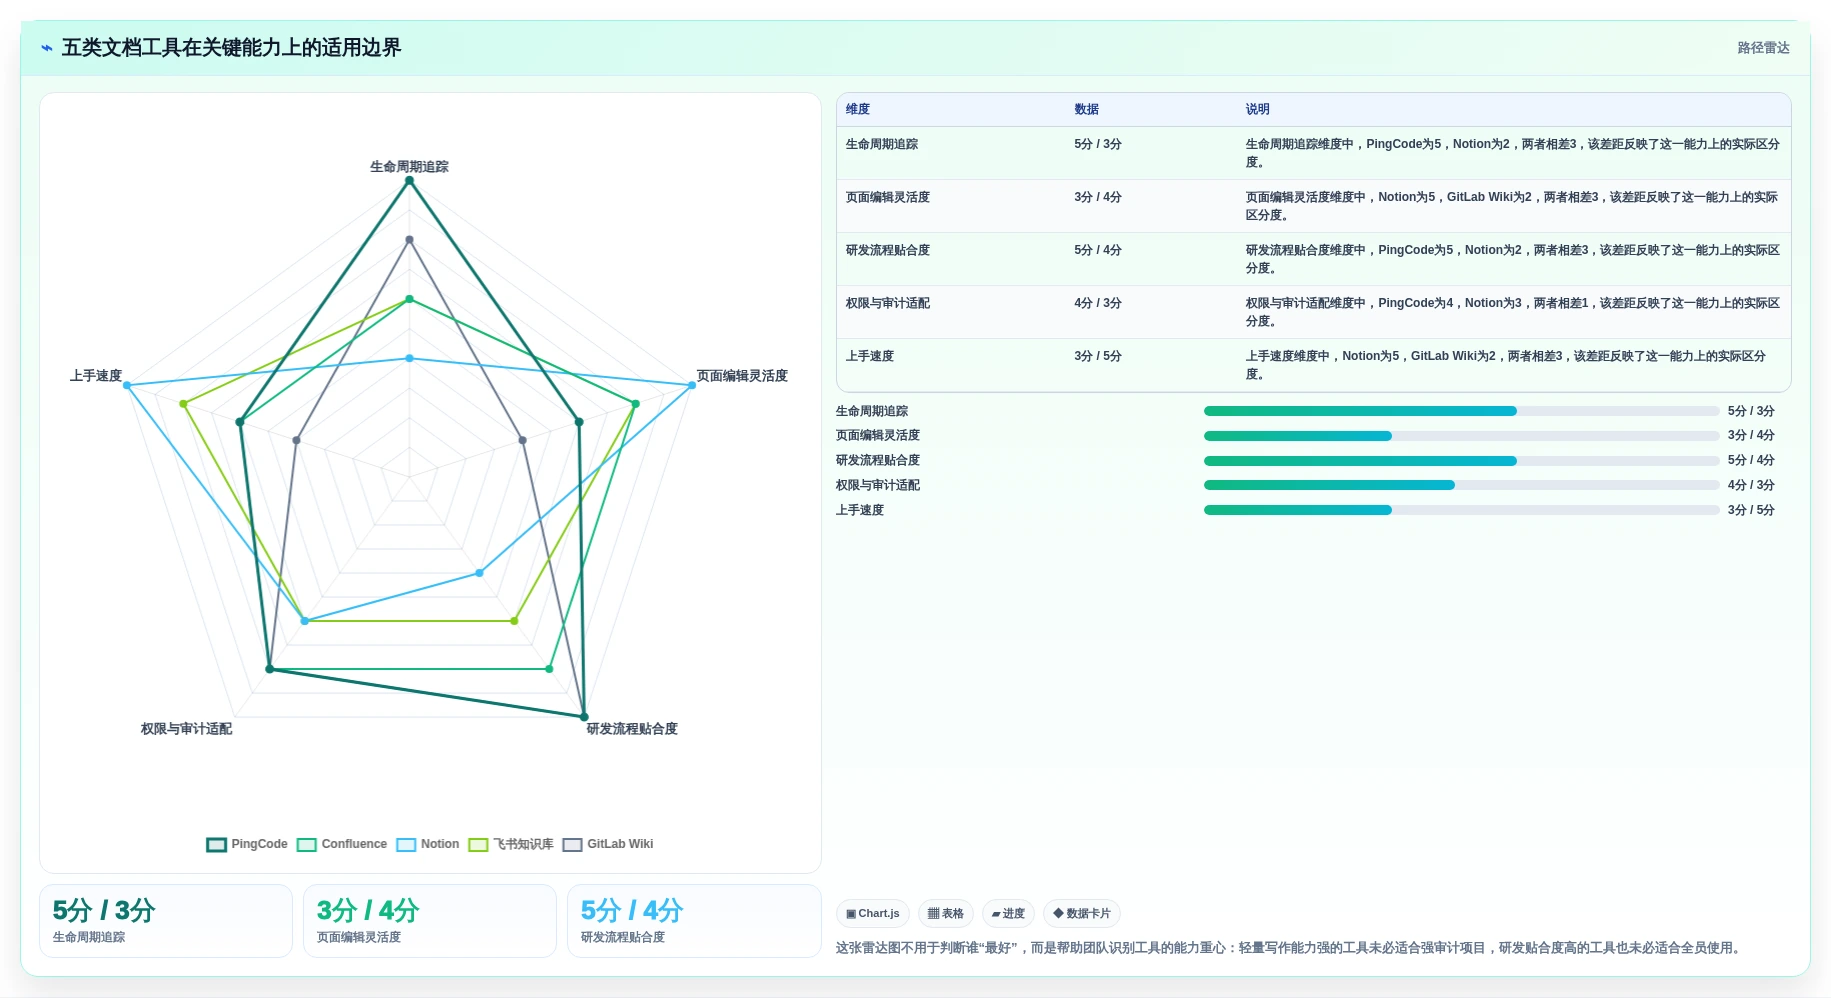
Task: Toggle Notion dataset in chart legend
Action: point(428,844)
